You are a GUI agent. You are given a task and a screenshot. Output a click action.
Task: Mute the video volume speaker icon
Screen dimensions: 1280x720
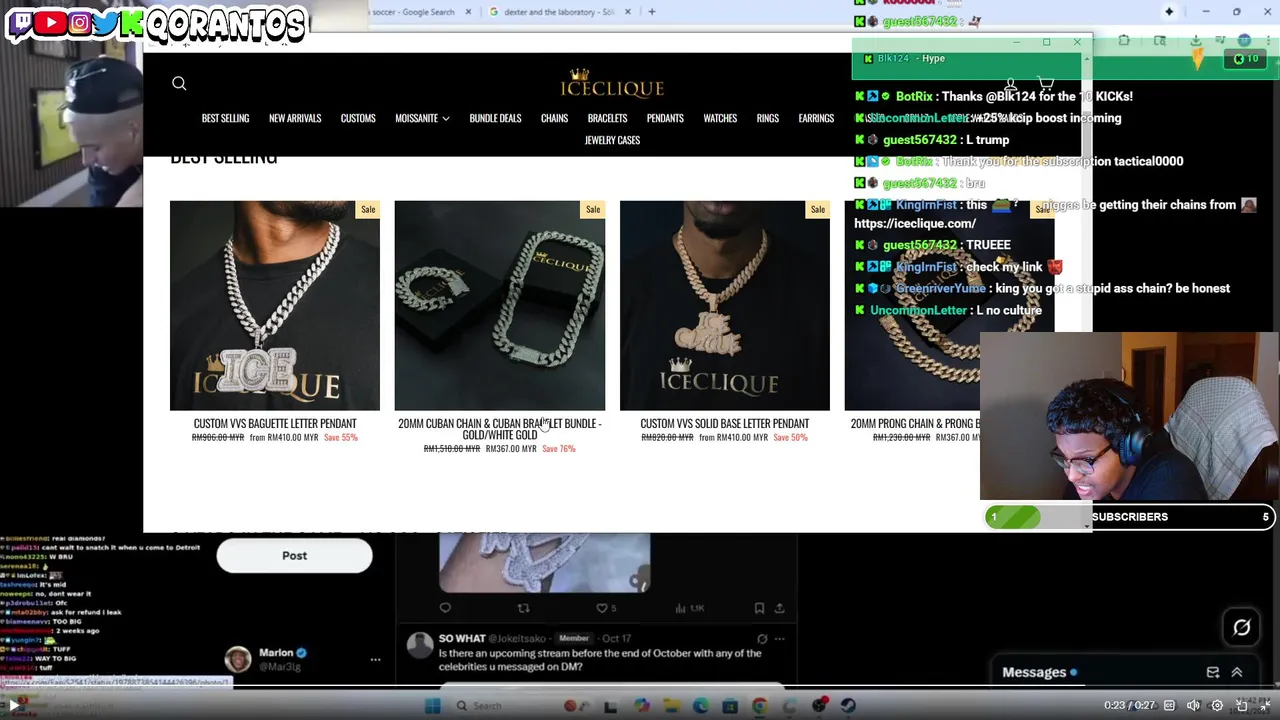click(1192, 705)
